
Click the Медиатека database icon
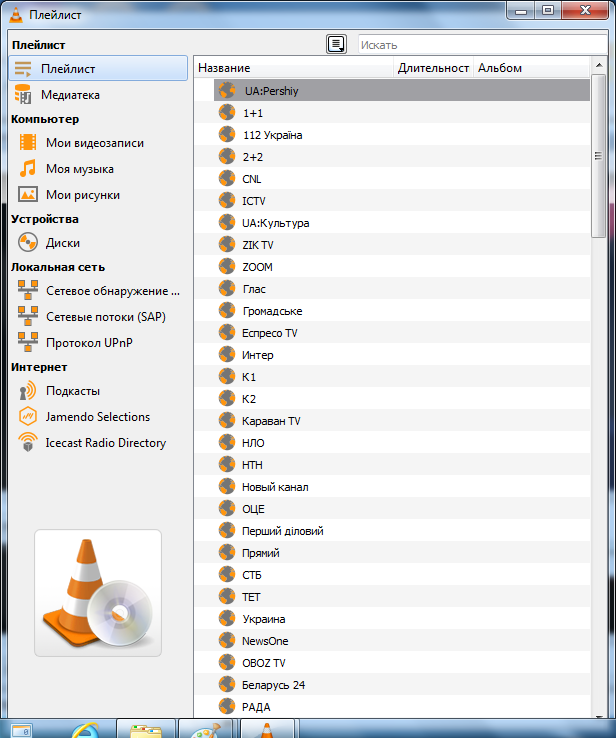23,95
